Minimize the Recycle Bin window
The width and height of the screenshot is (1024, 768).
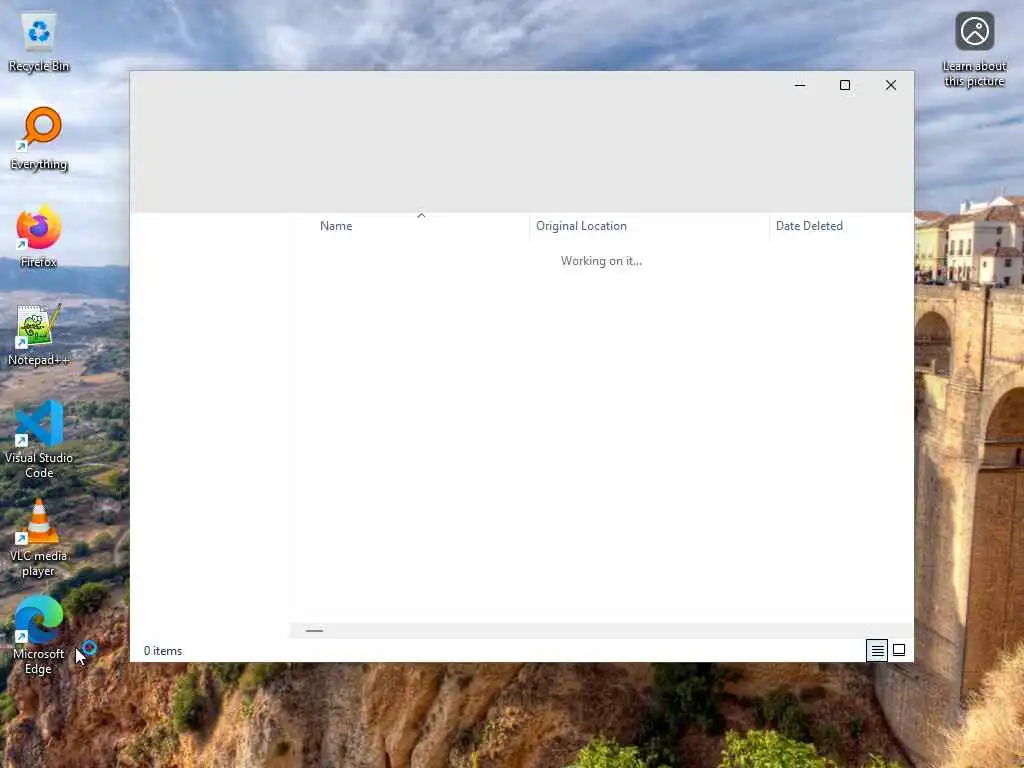(800, 86)
